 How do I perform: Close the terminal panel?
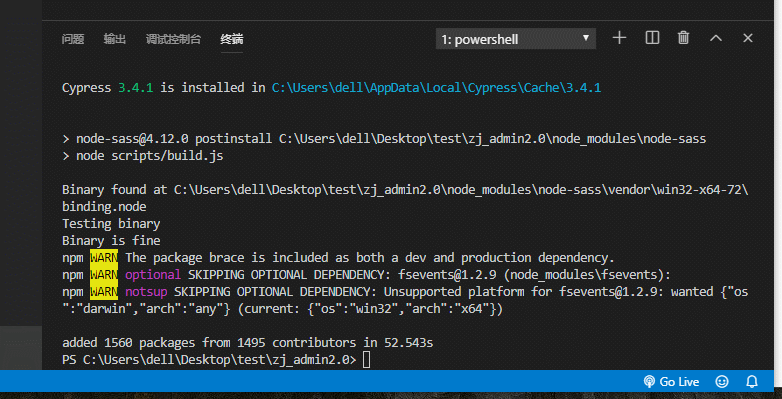(748, 38)
